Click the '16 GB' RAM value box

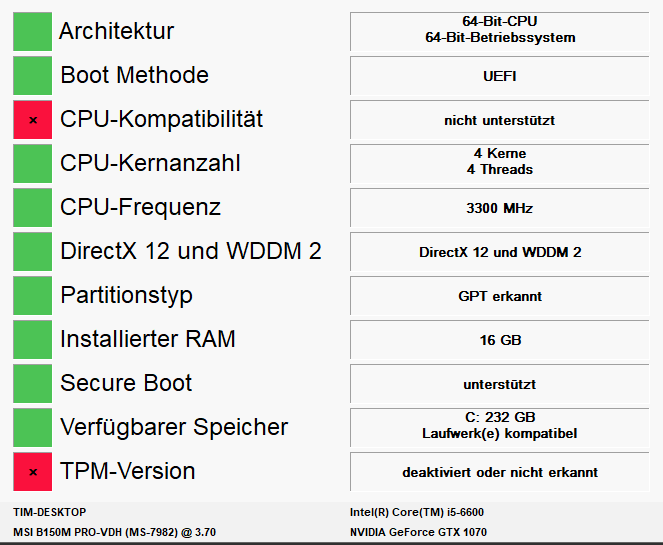click(499, 340)
